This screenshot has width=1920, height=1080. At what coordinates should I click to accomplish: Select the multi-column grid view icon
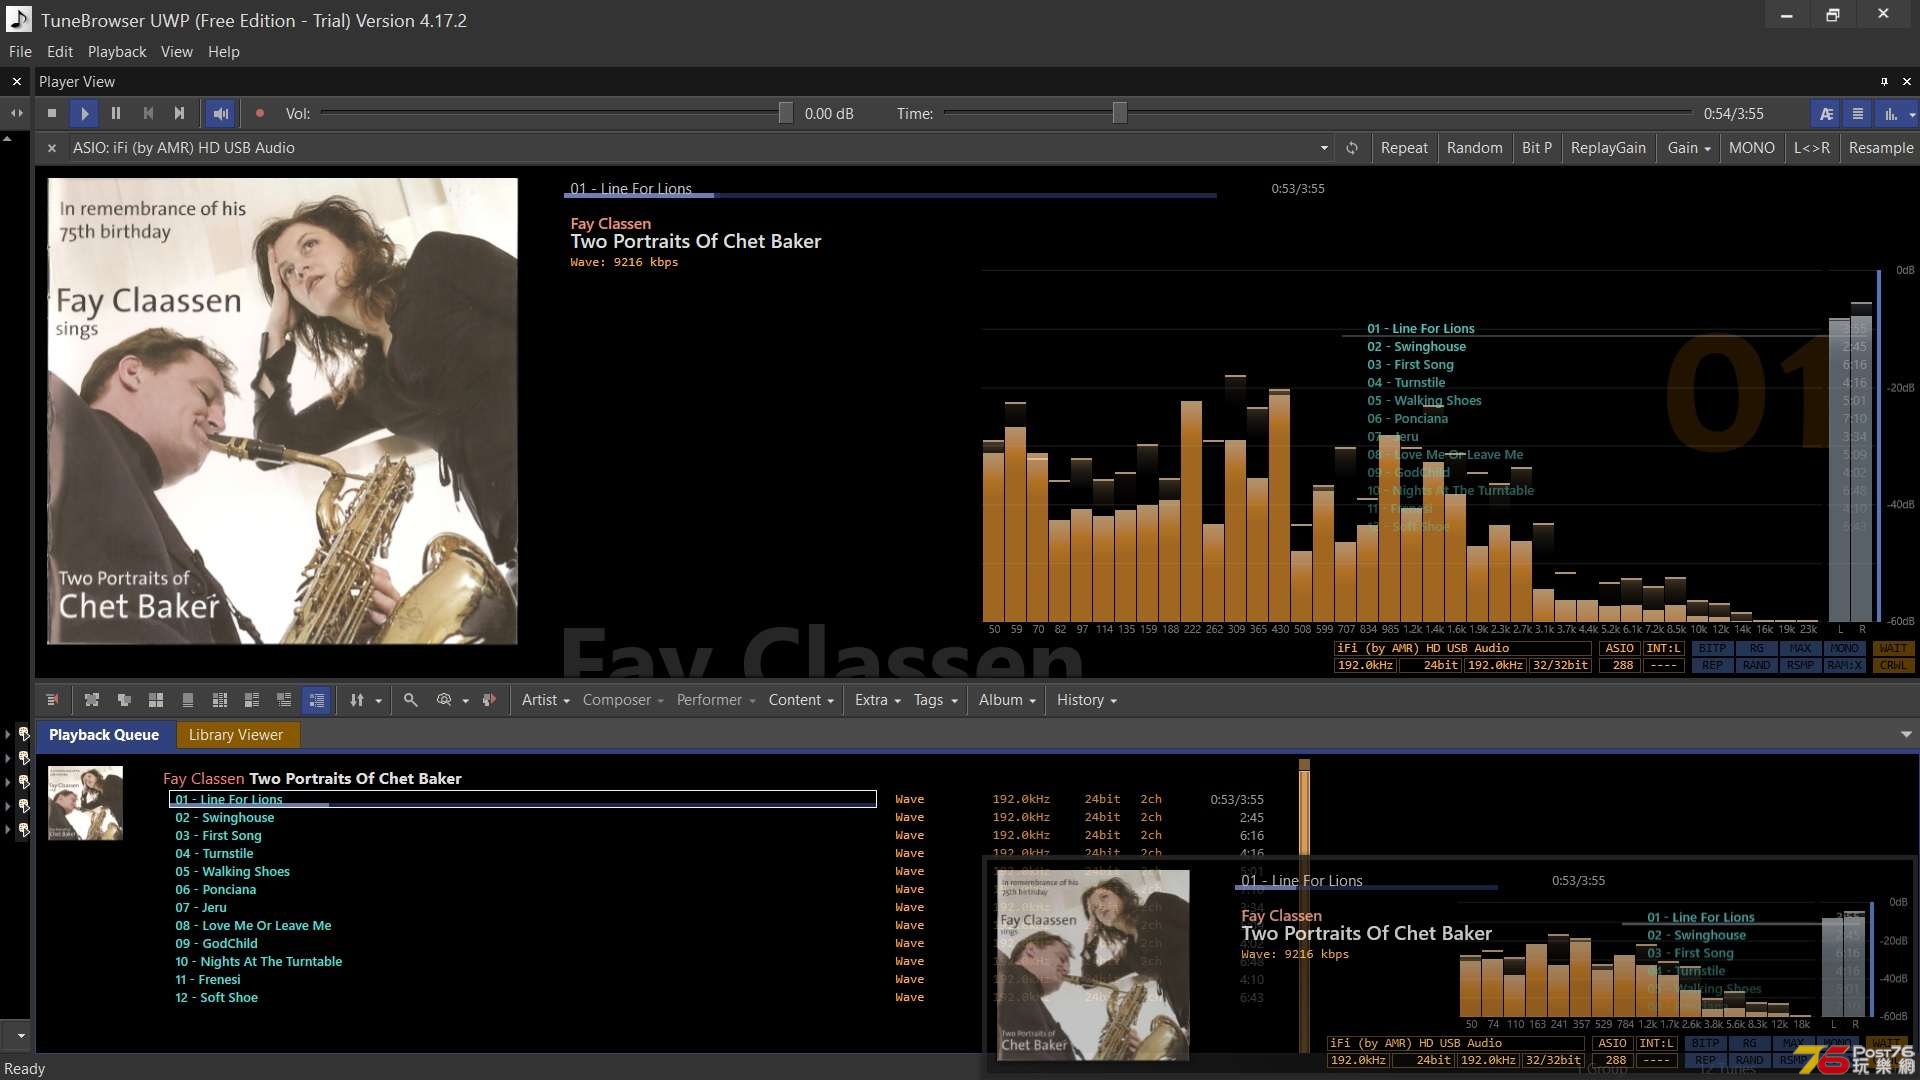pos(220,700)
